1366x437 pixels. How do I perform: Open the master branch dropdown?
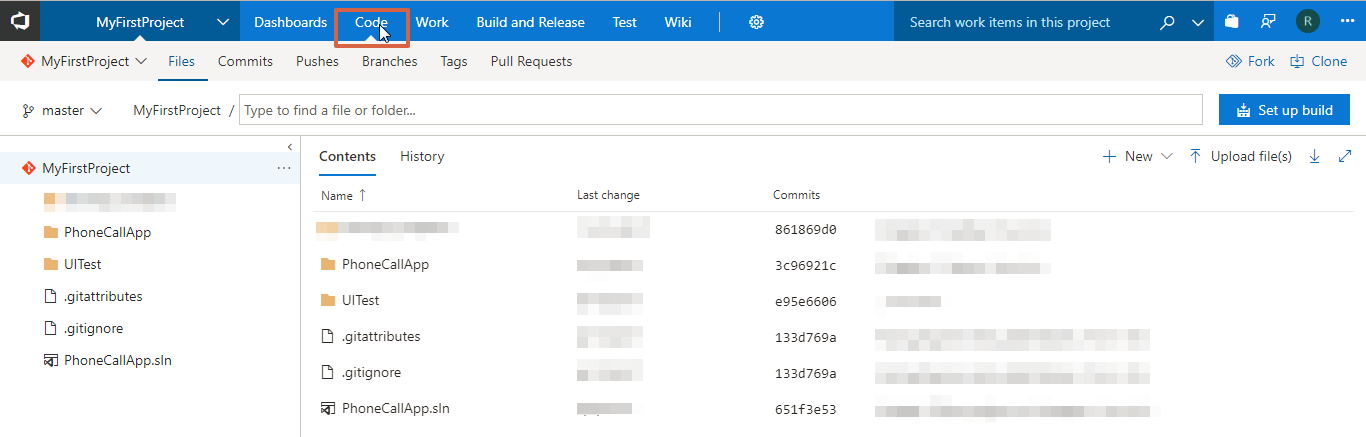(x=62, y=110)
